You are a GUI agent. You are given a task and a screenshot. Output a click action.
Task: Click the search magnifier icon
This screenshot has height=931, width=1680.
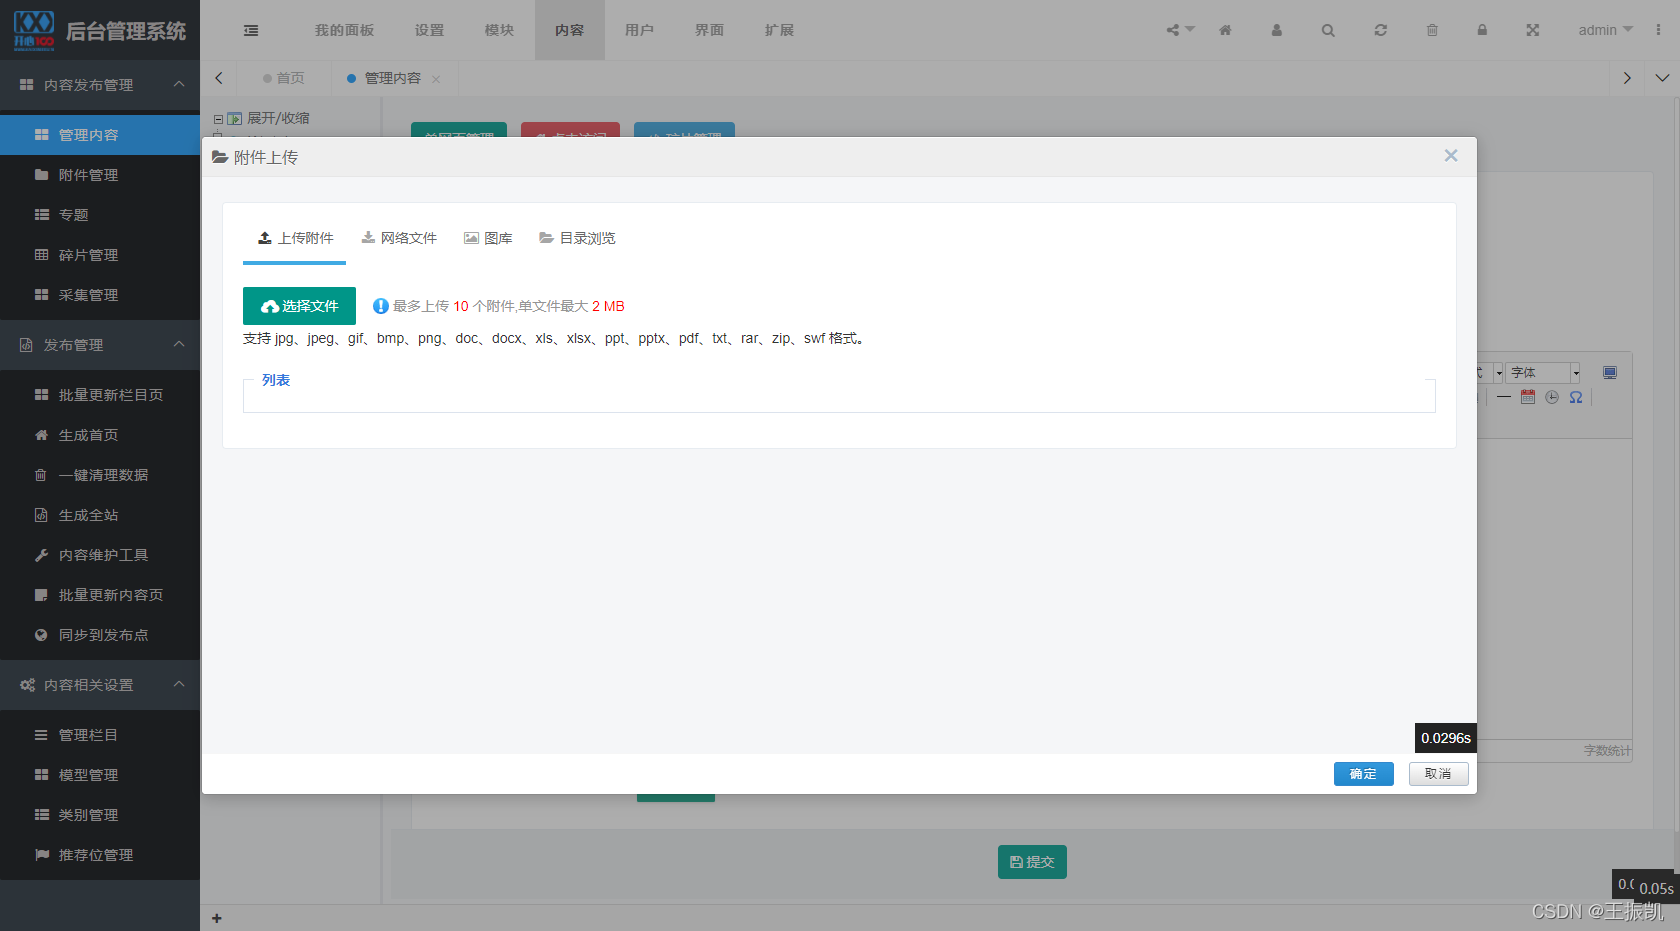click(1328, 30)
